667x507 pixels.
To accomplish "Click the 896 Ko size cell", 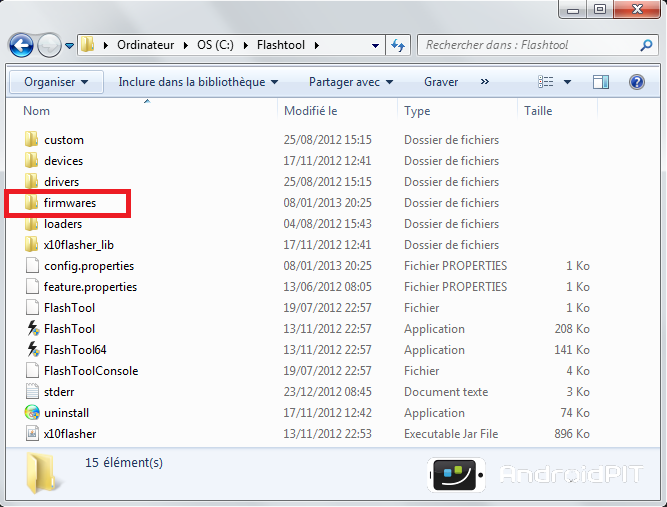I will coord(572,434).
